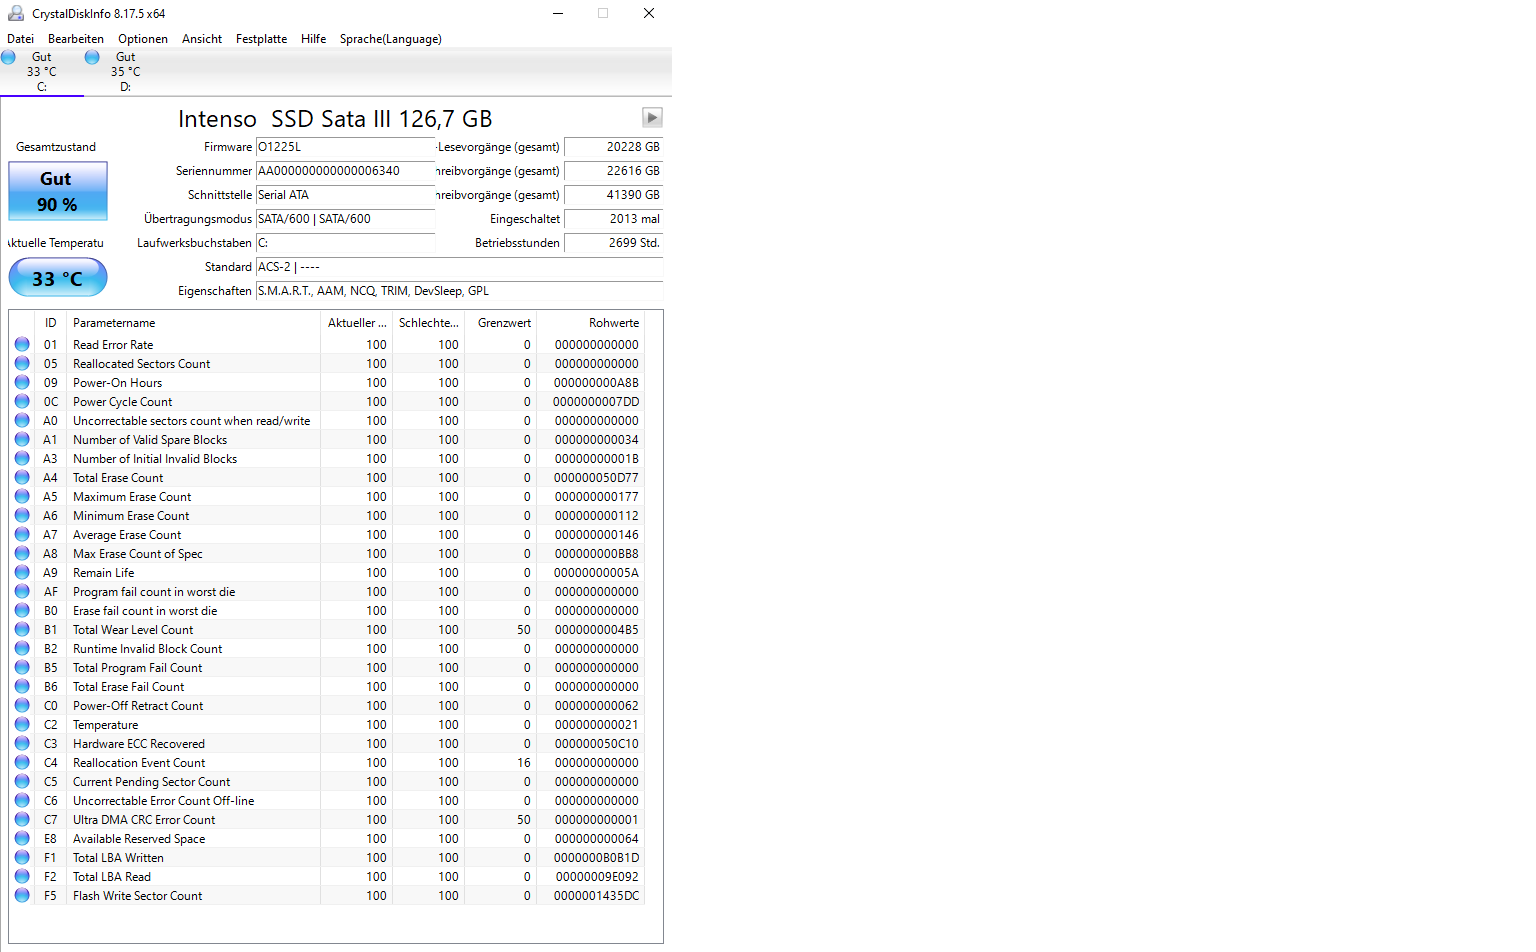Click status orb for Reallocated Sectors Count

click(22, 363)
